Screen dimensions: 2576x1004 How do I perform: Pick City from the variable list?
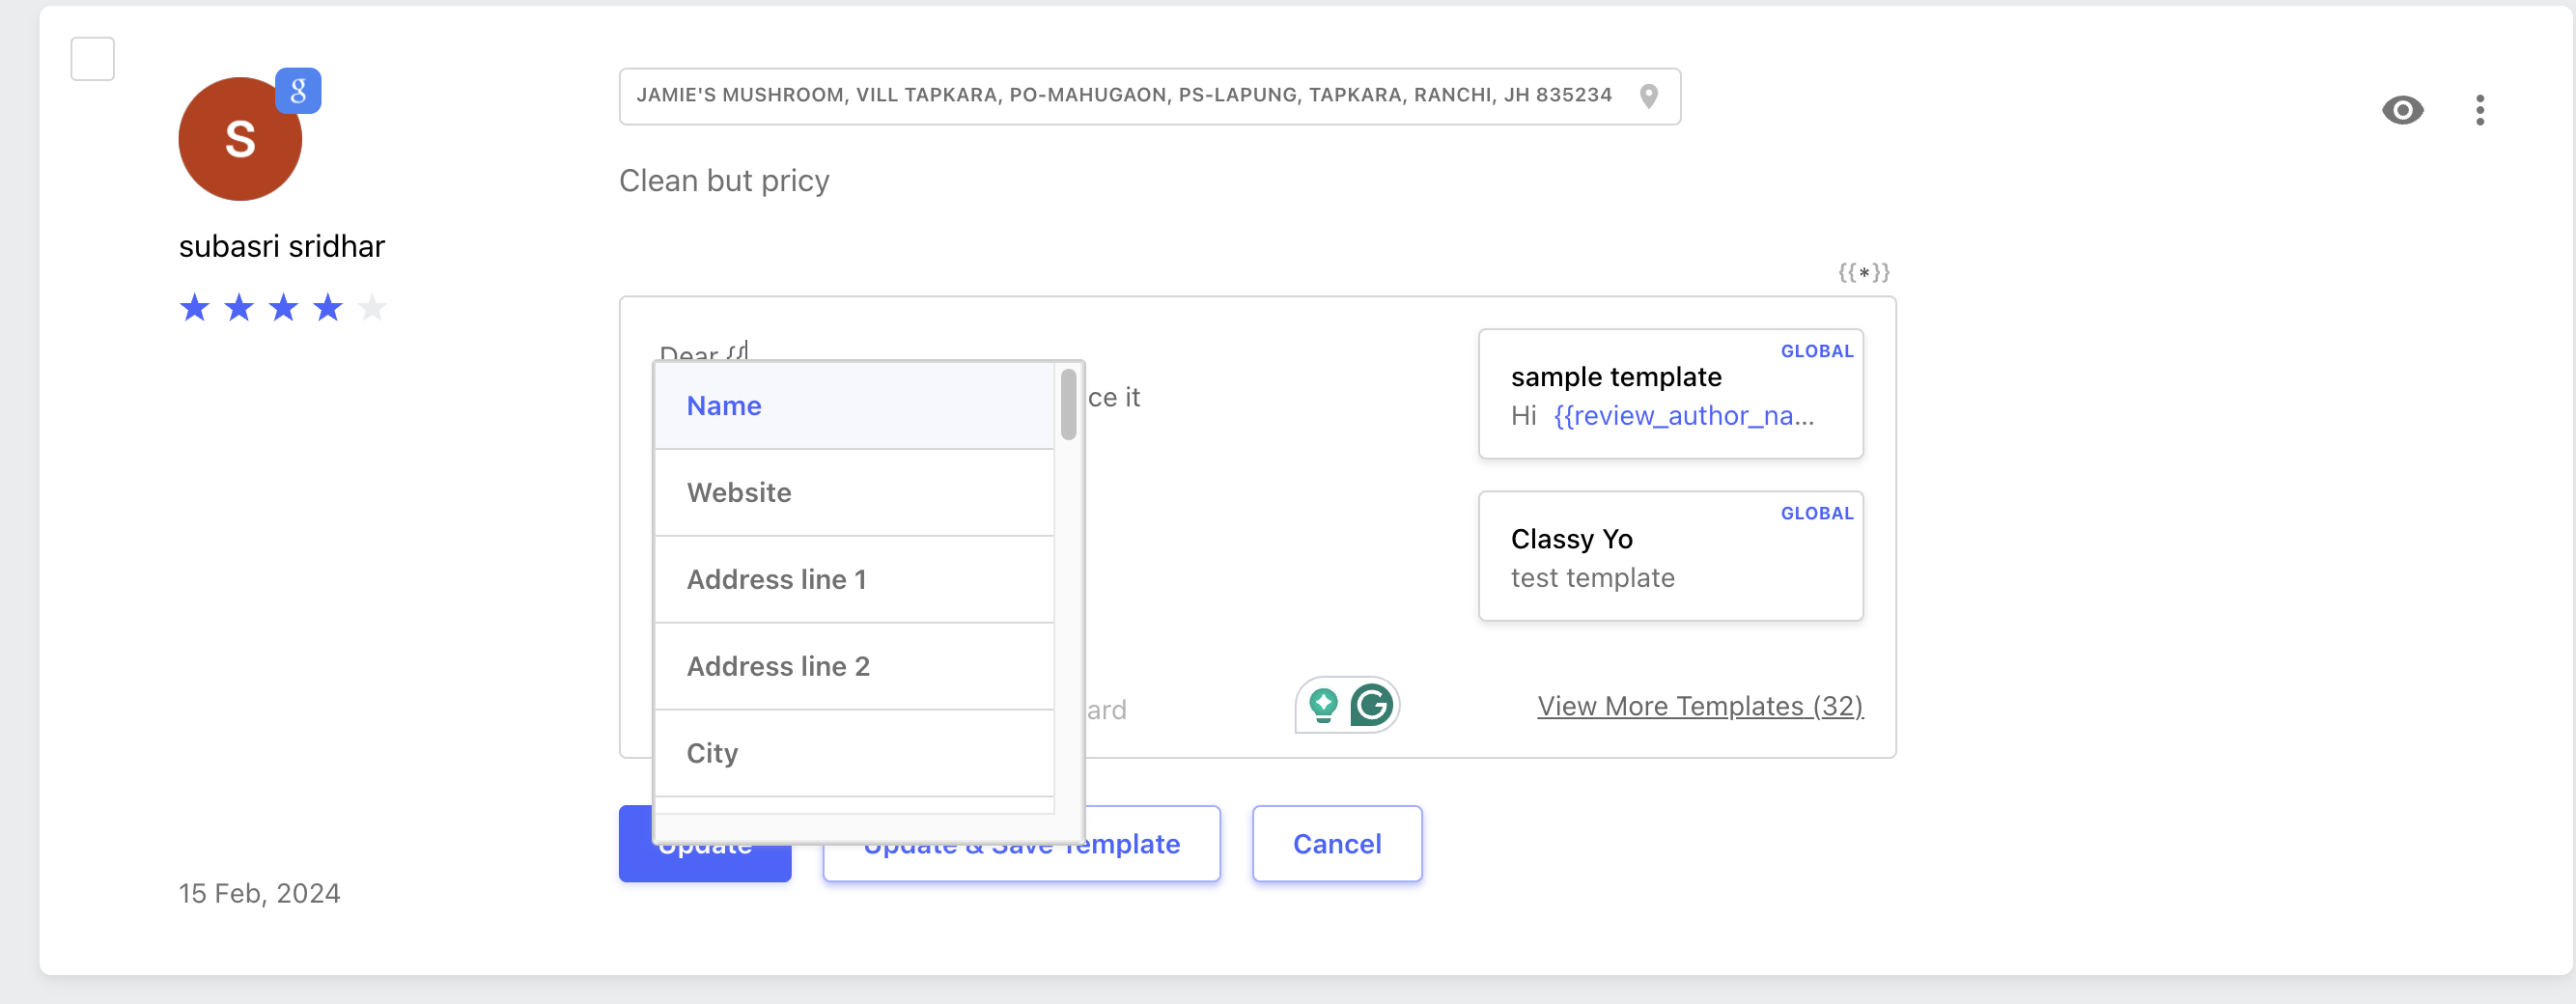tap(855, 754)
